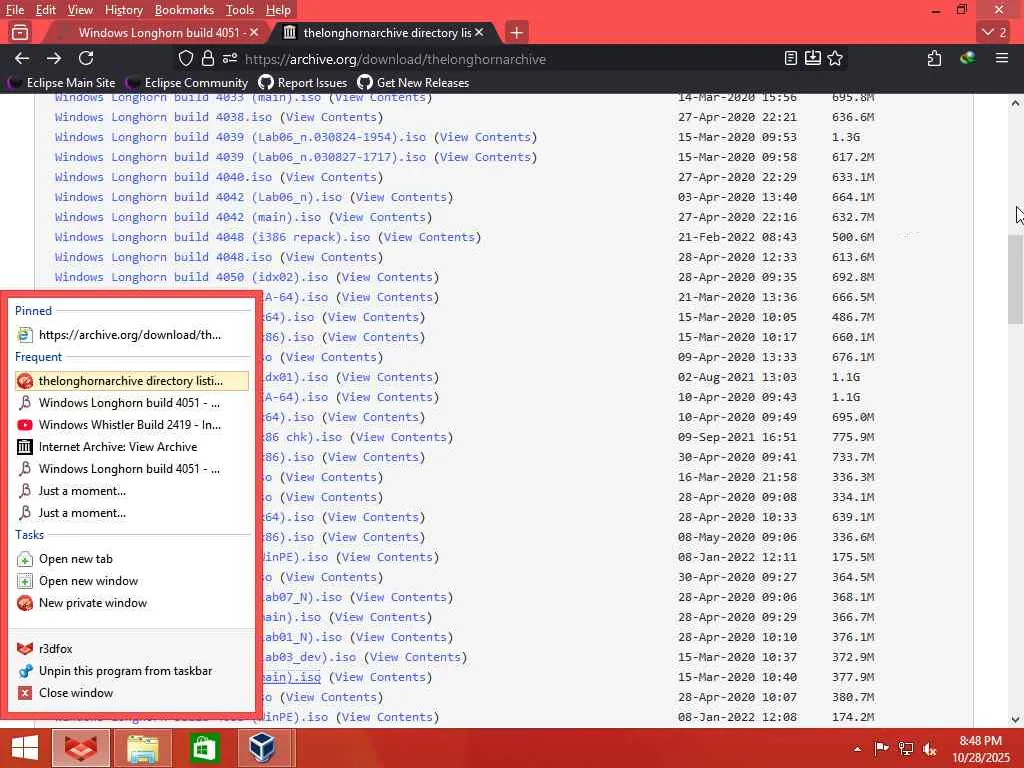The image size is (1024, 768).
Task: Select thelonghornarchive directory listing jump list item
Action: coord(131,381)
